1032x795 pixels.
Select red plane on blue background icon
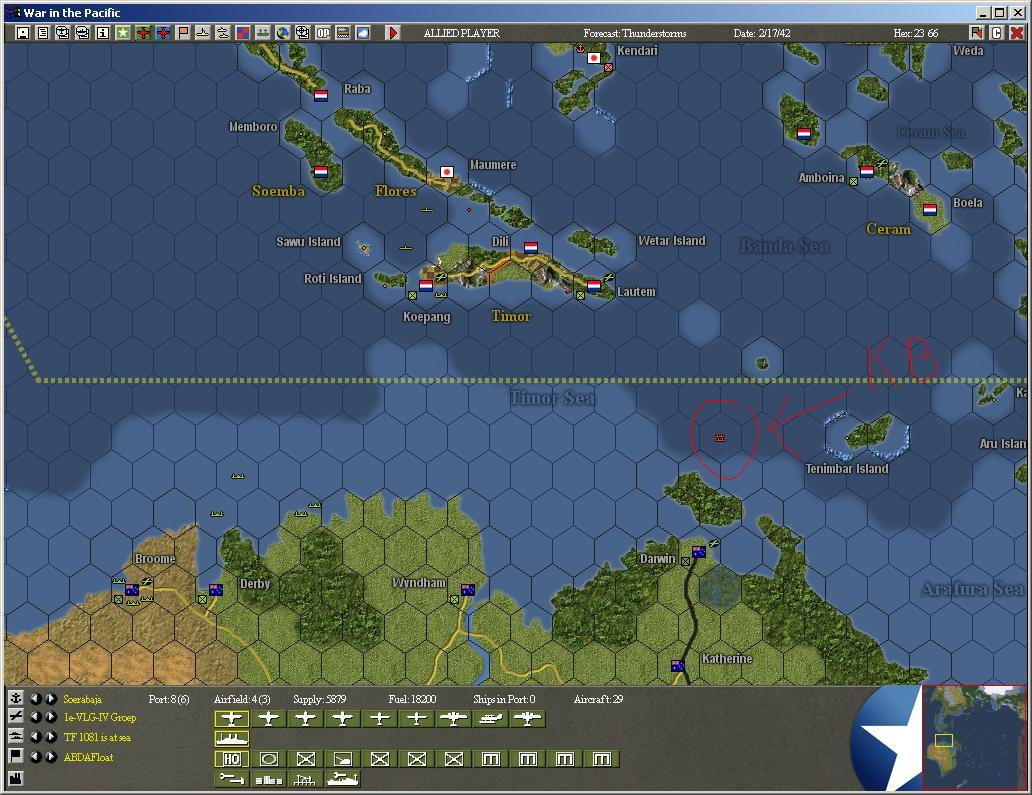click(x=163, y=33)
